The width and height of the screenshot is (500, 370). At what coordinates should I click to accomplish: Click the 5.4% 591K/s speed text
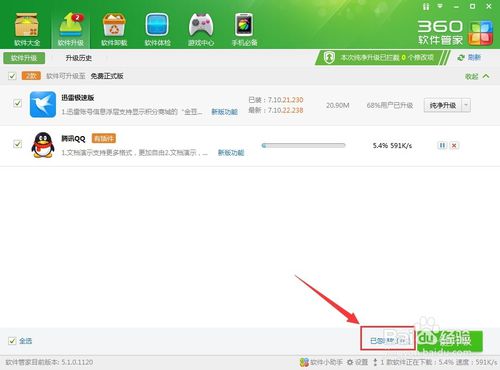392,145
